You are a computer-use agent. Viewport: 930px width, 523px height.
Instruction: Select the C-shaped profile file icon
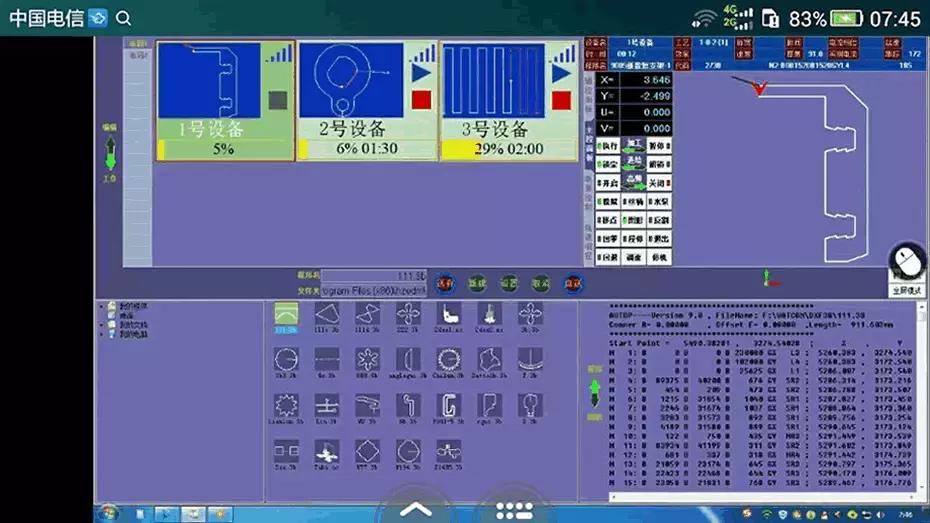point(448,405)
